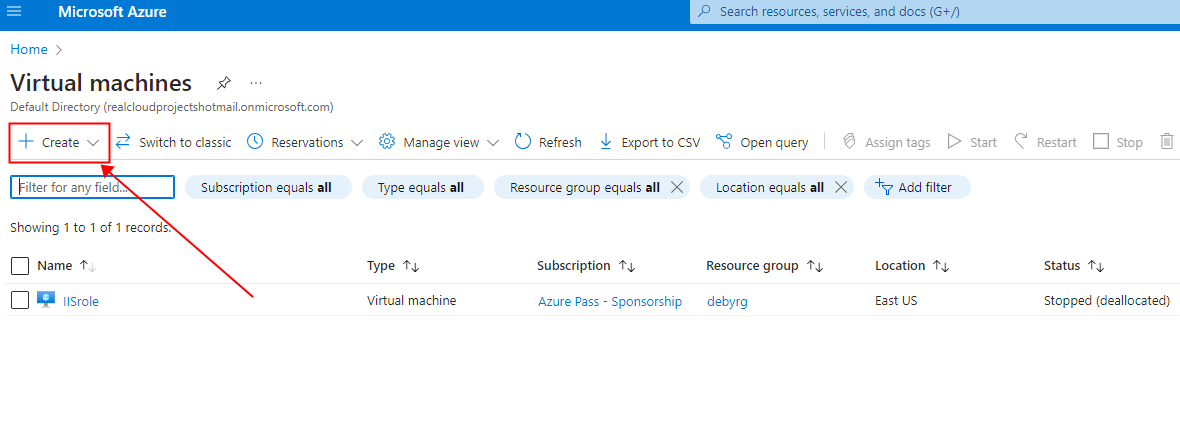Click the IISrole virtual machine icon
The image size is (1180, 425).
[x=46, y=300]
